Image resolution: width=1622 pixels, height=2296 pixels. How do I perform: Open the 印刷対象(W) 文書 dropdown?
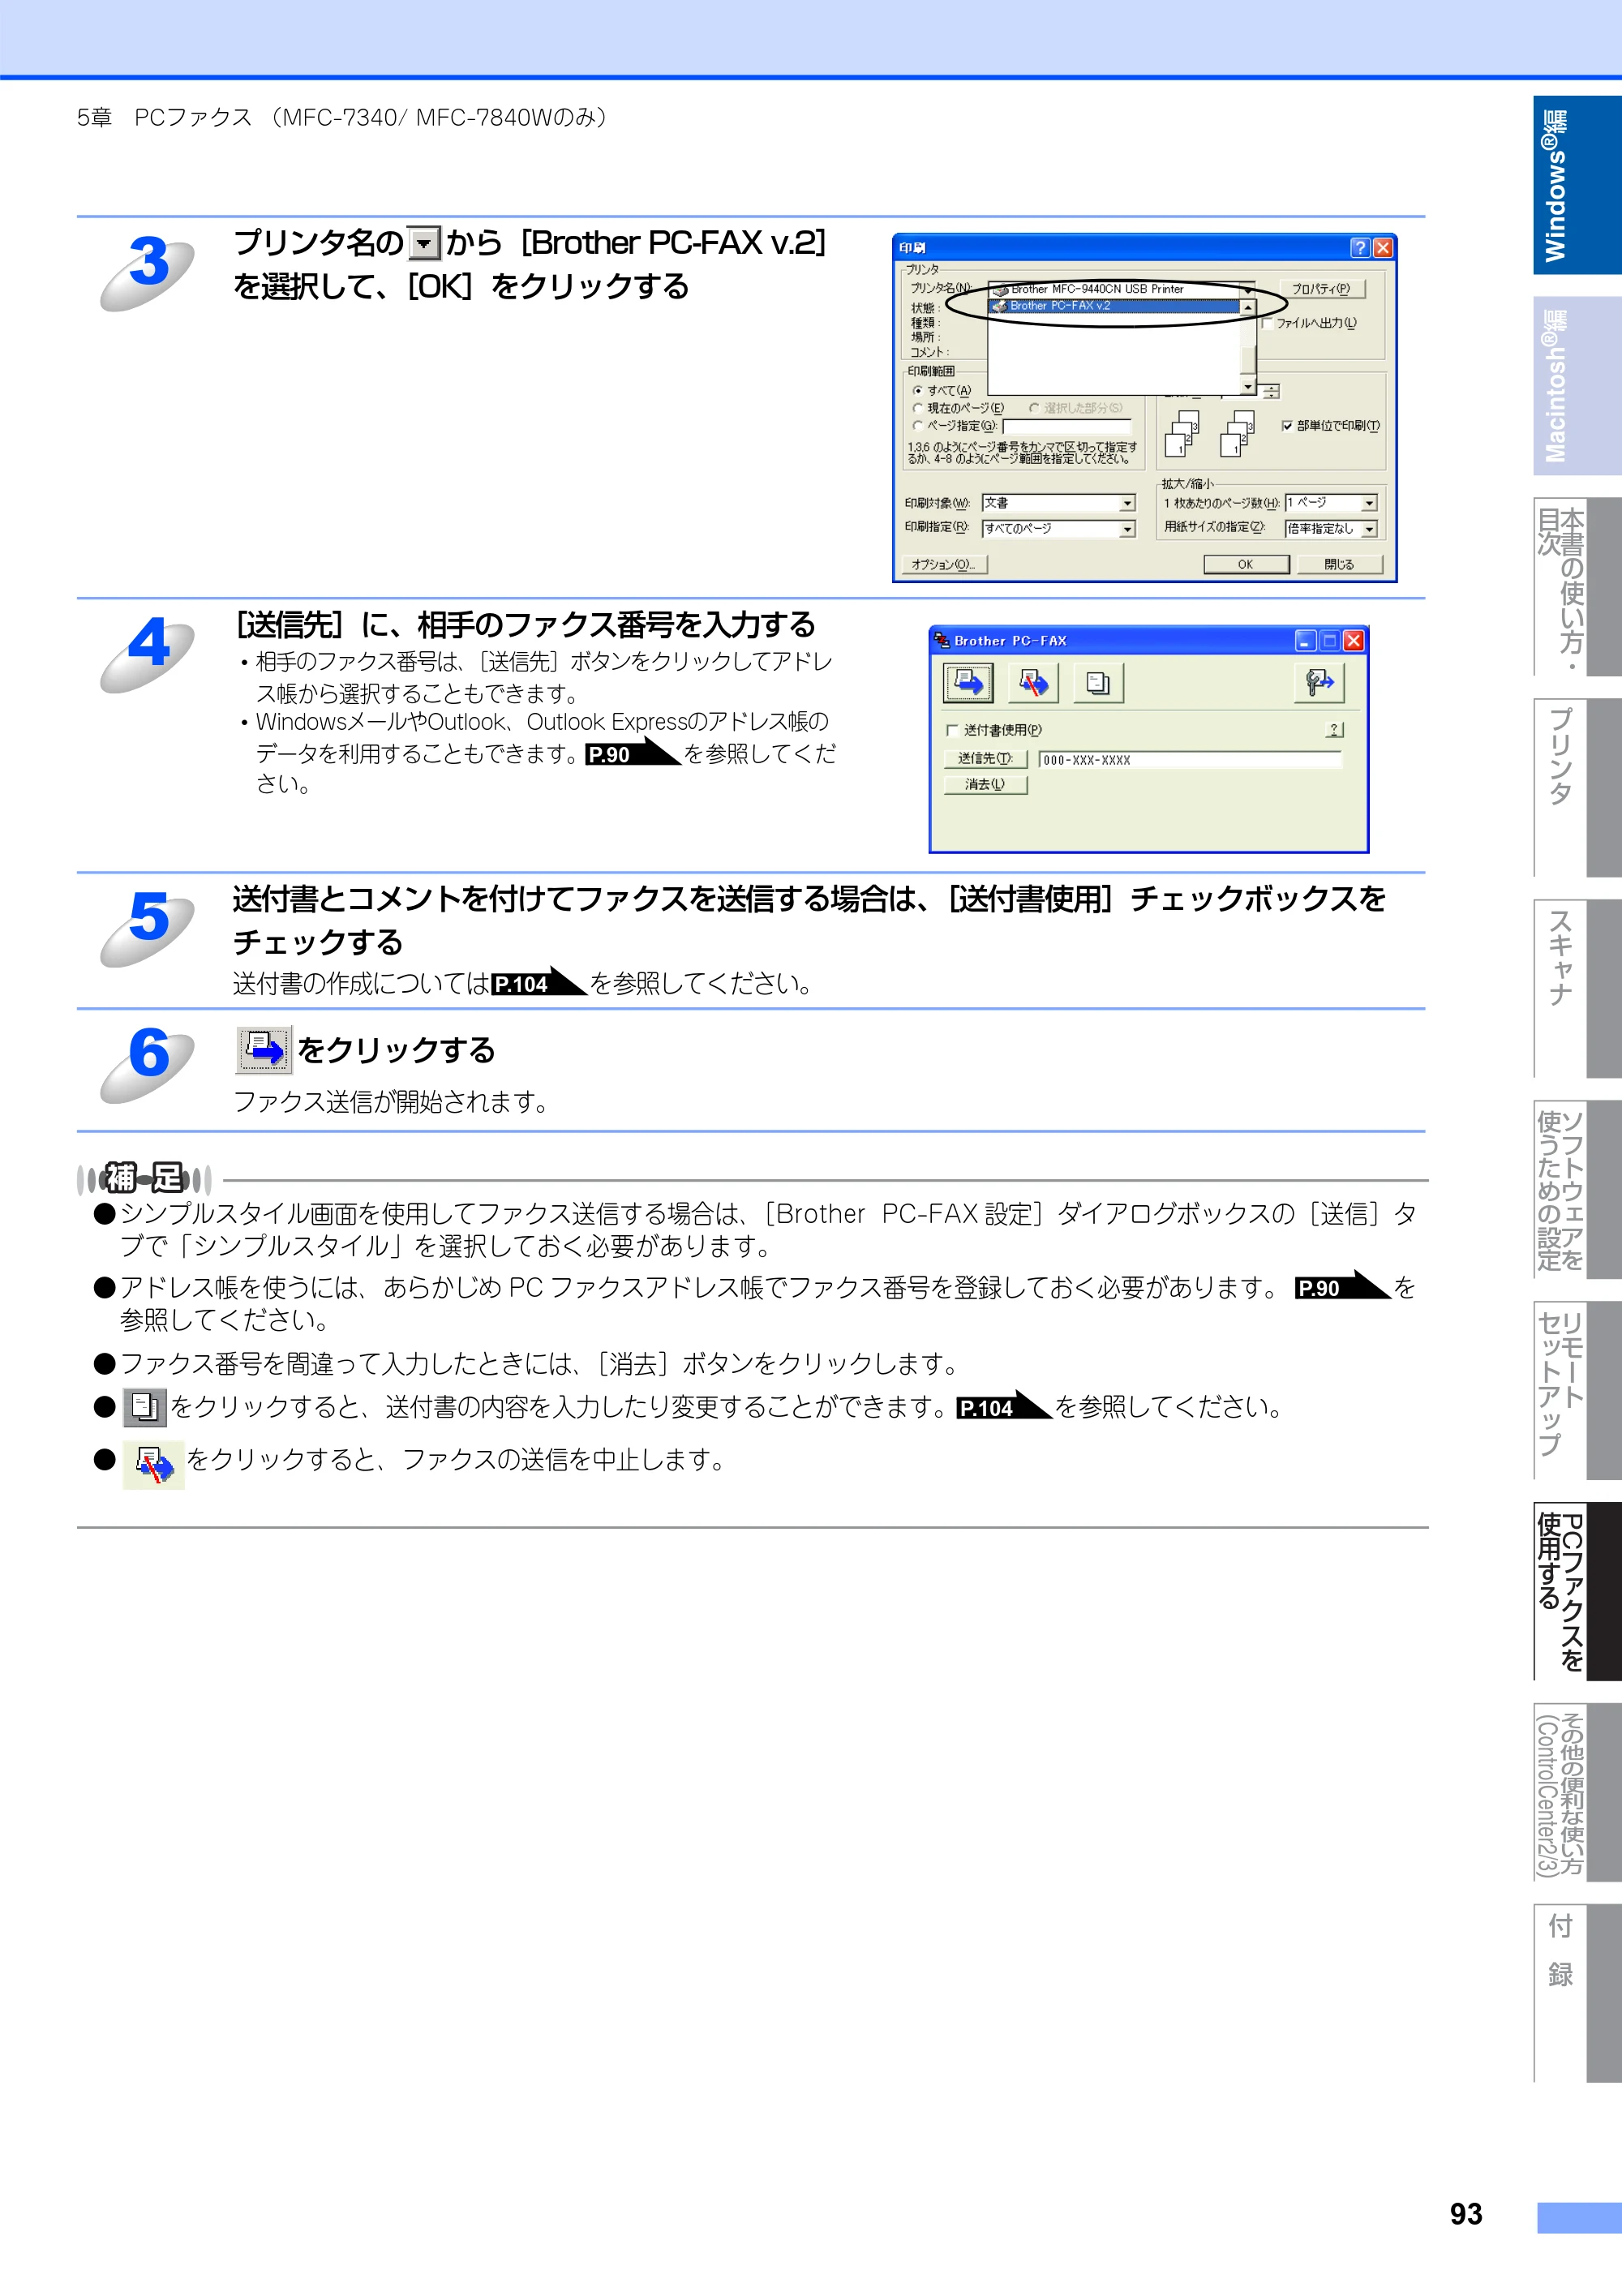pyautogui.click(x=1059, y=503)
